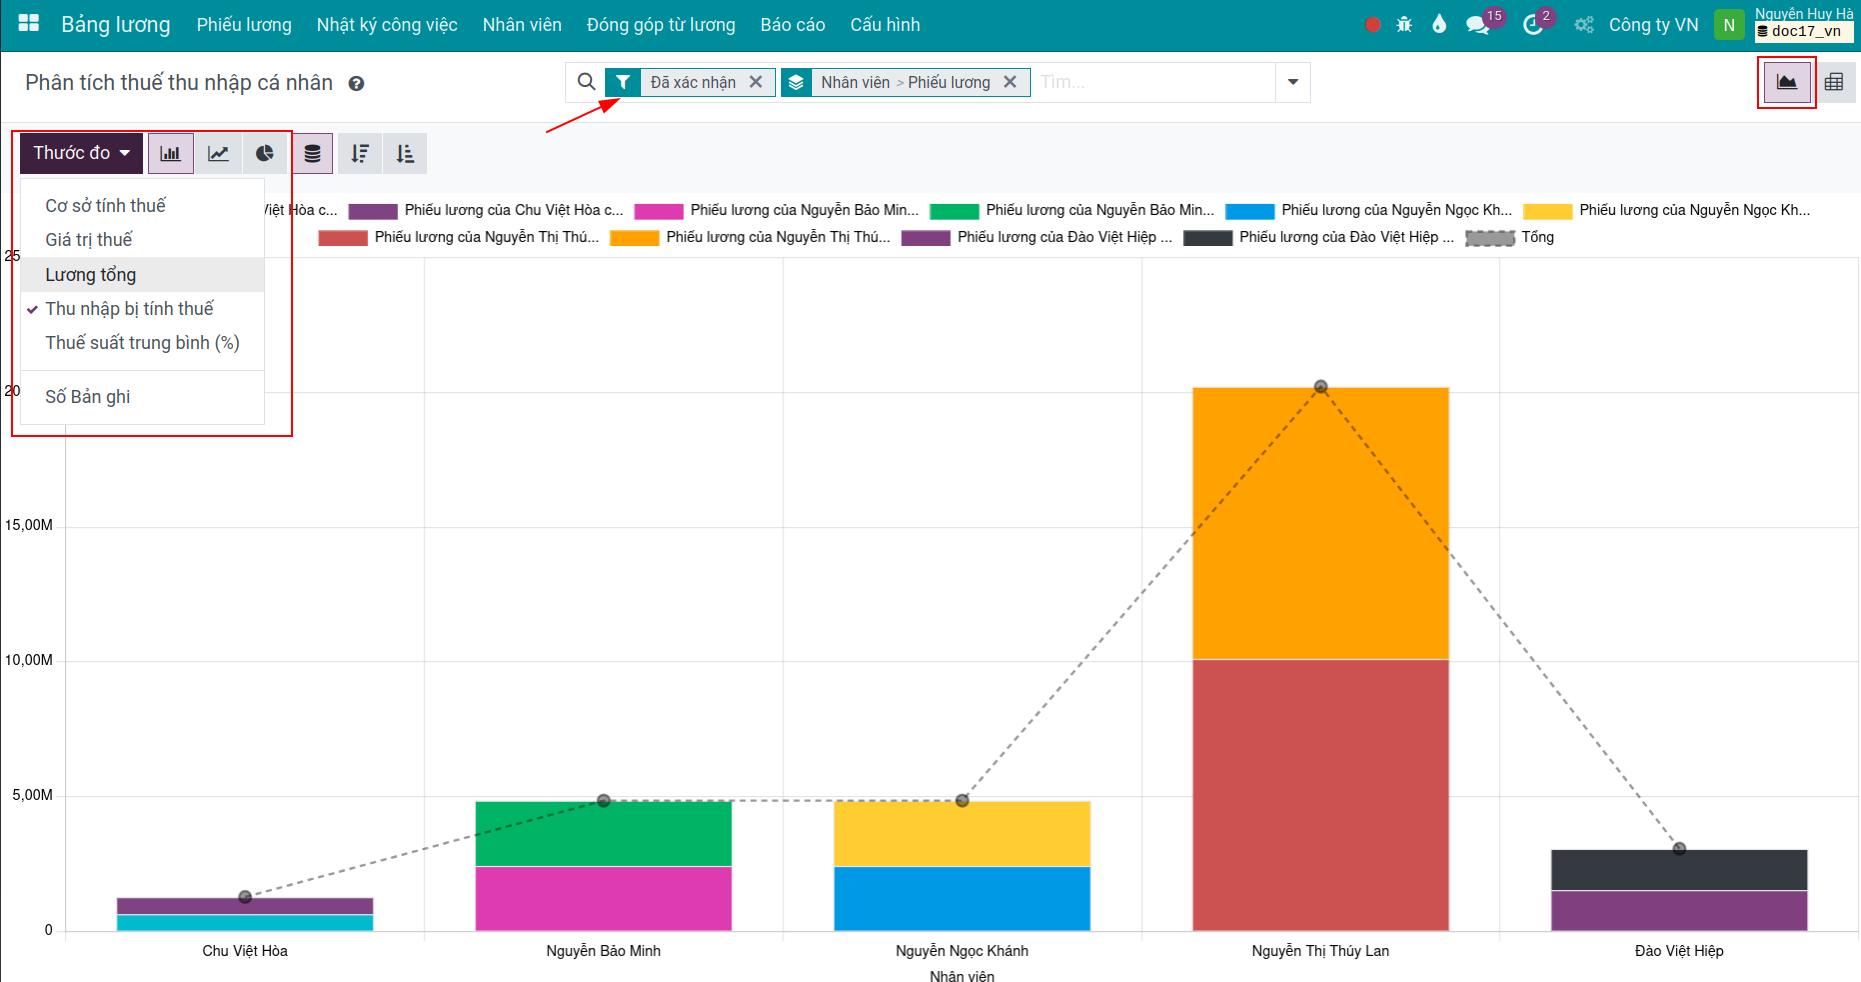Select the 'Lương tổng' measure option
Viewport: 1861px width, 982px height.
(x=91, y=275)
